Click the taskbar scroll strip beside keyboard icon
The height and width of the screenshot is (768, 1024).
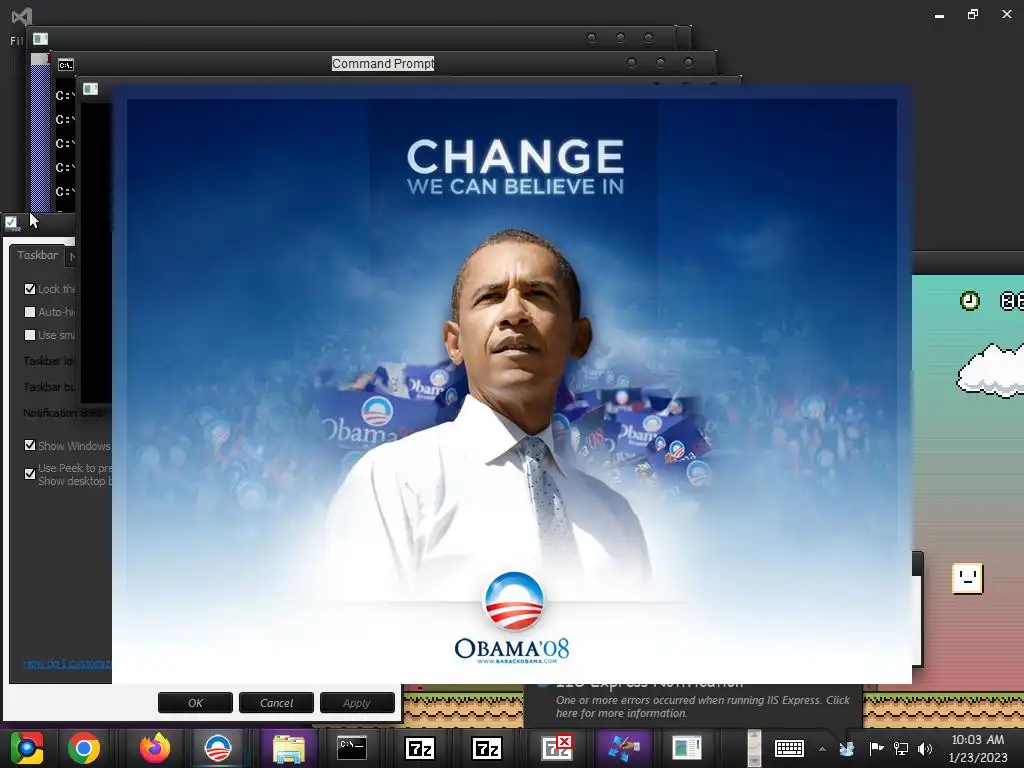754,748
